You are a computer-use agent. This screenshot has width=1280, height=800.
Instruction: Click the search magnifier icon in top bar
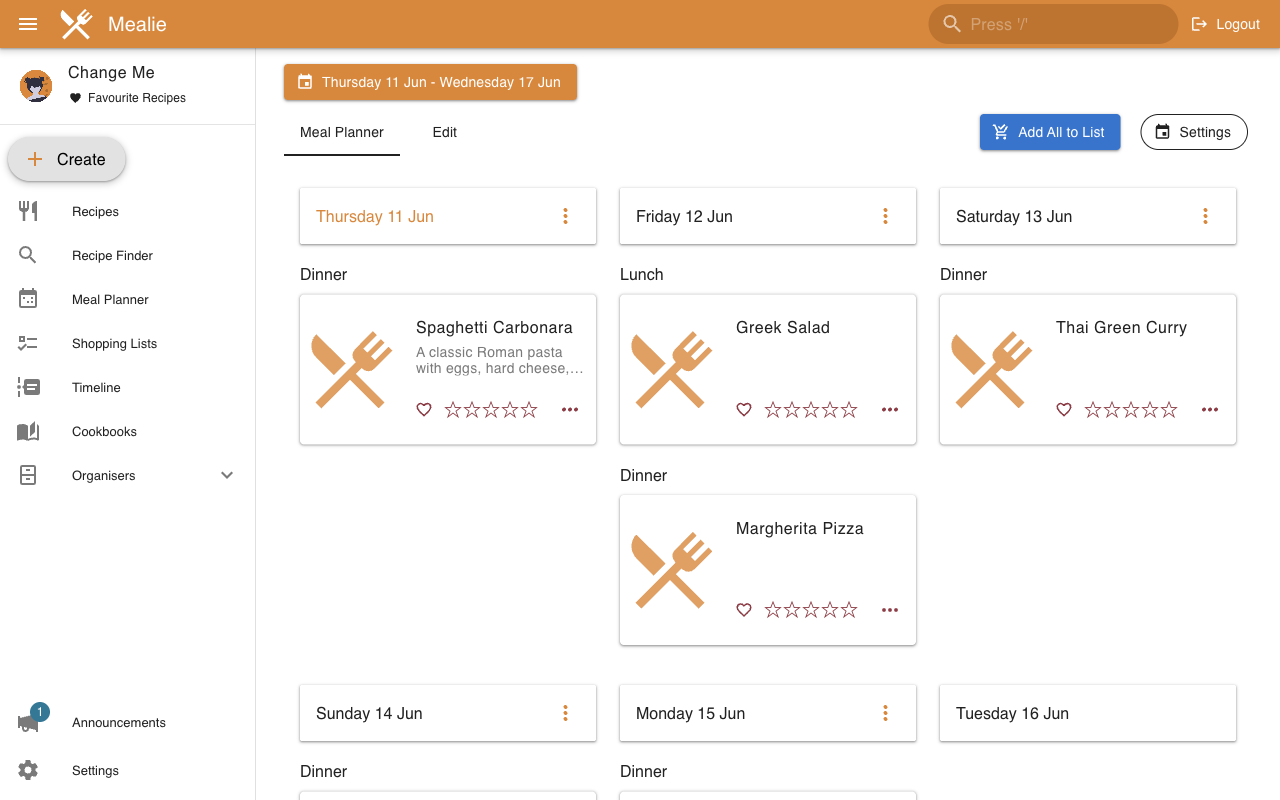click(952, 24)
